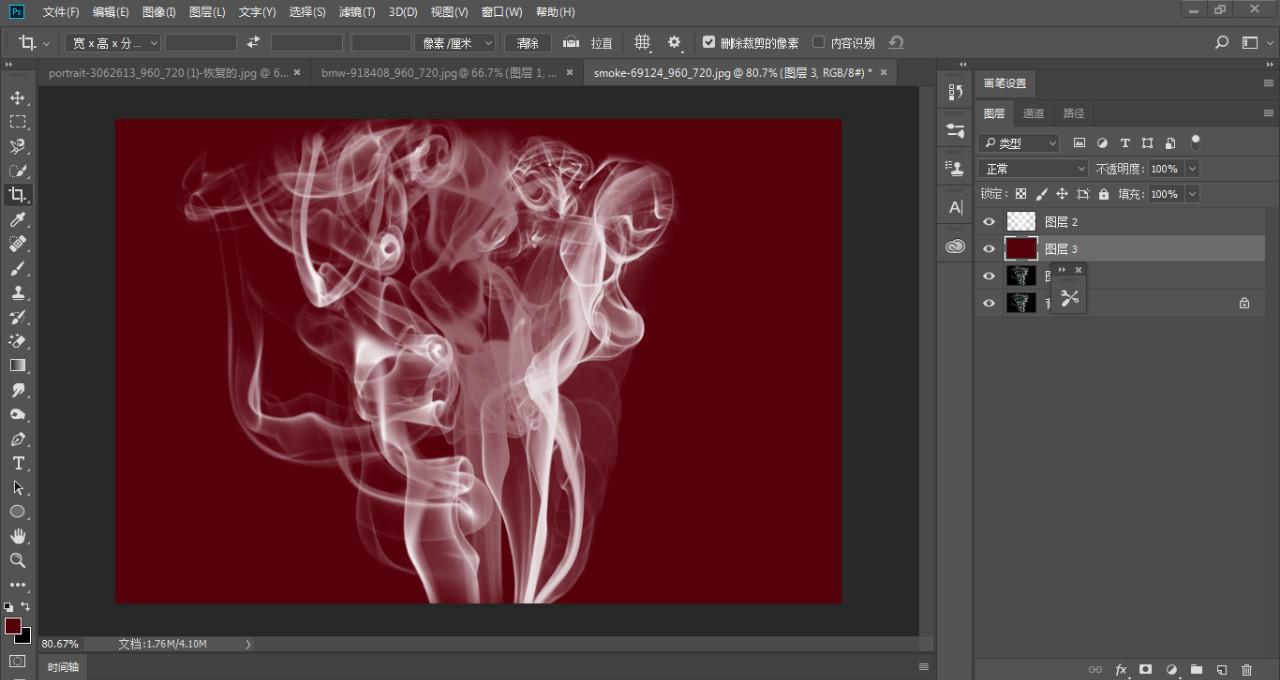Hide 图层 3 with eye icon
This screenshot has height=680, width=1280.
pyautogui.click(x=989, y=249)
